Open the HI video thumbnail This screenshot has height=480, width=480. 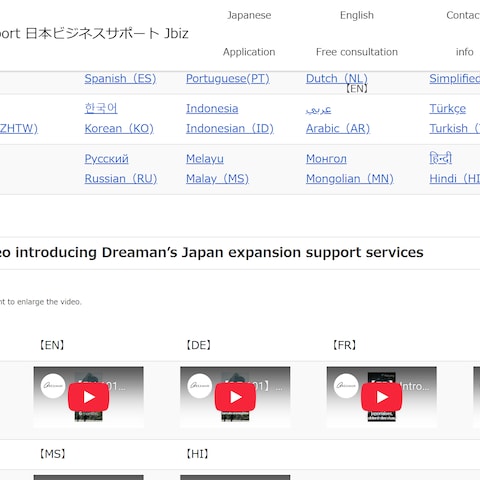[235, 477]
